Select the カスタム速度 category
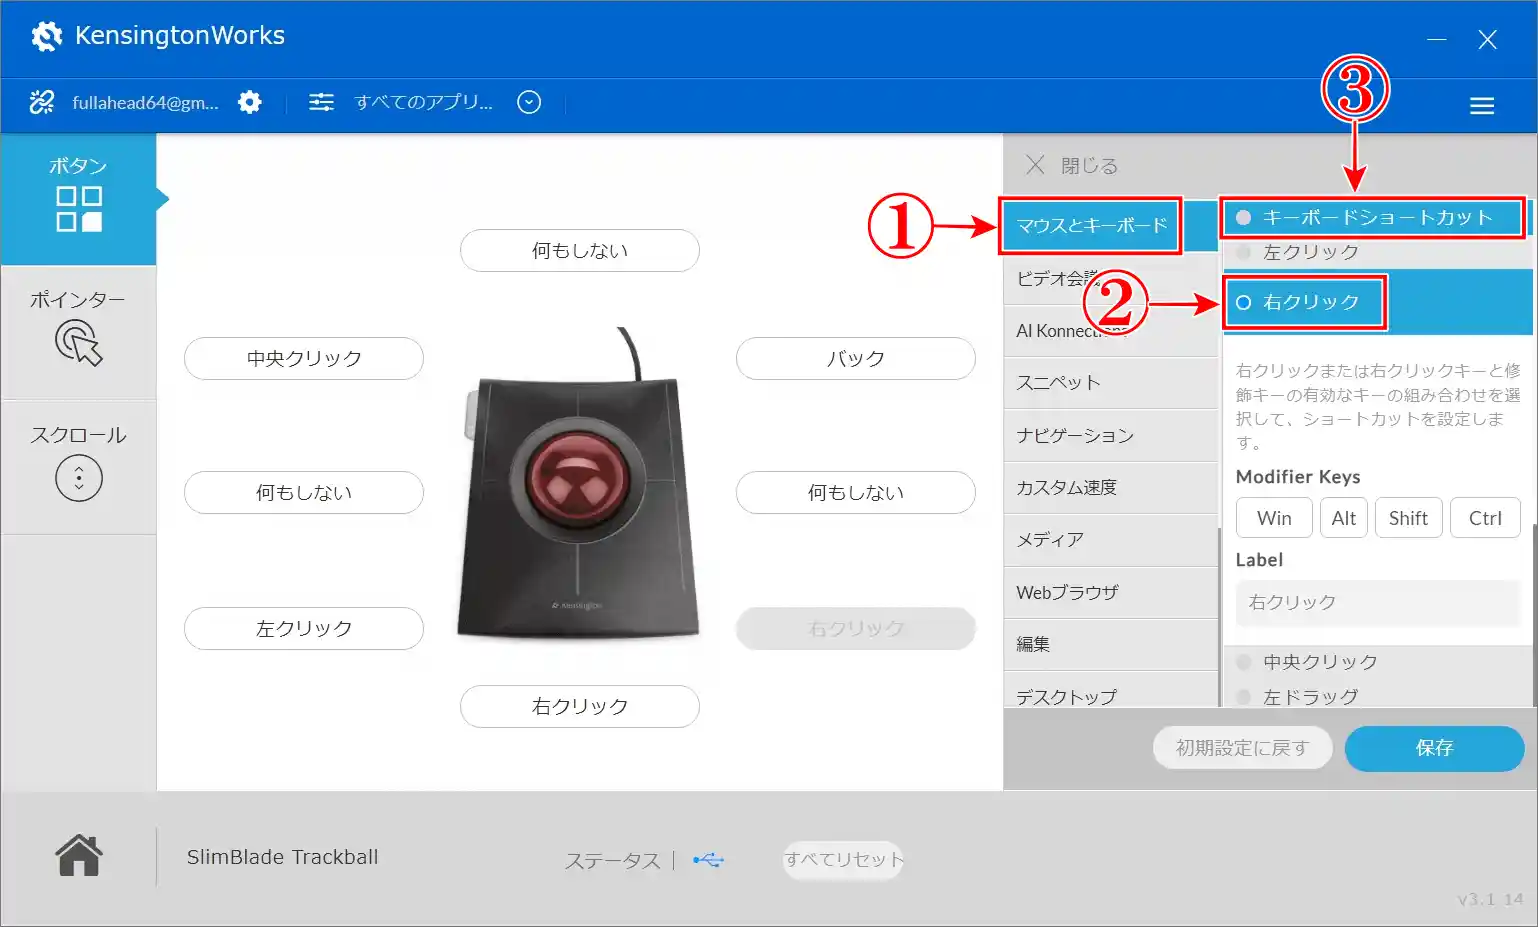This screenshot has height=927, width=1538. (x=1110, y=487)
